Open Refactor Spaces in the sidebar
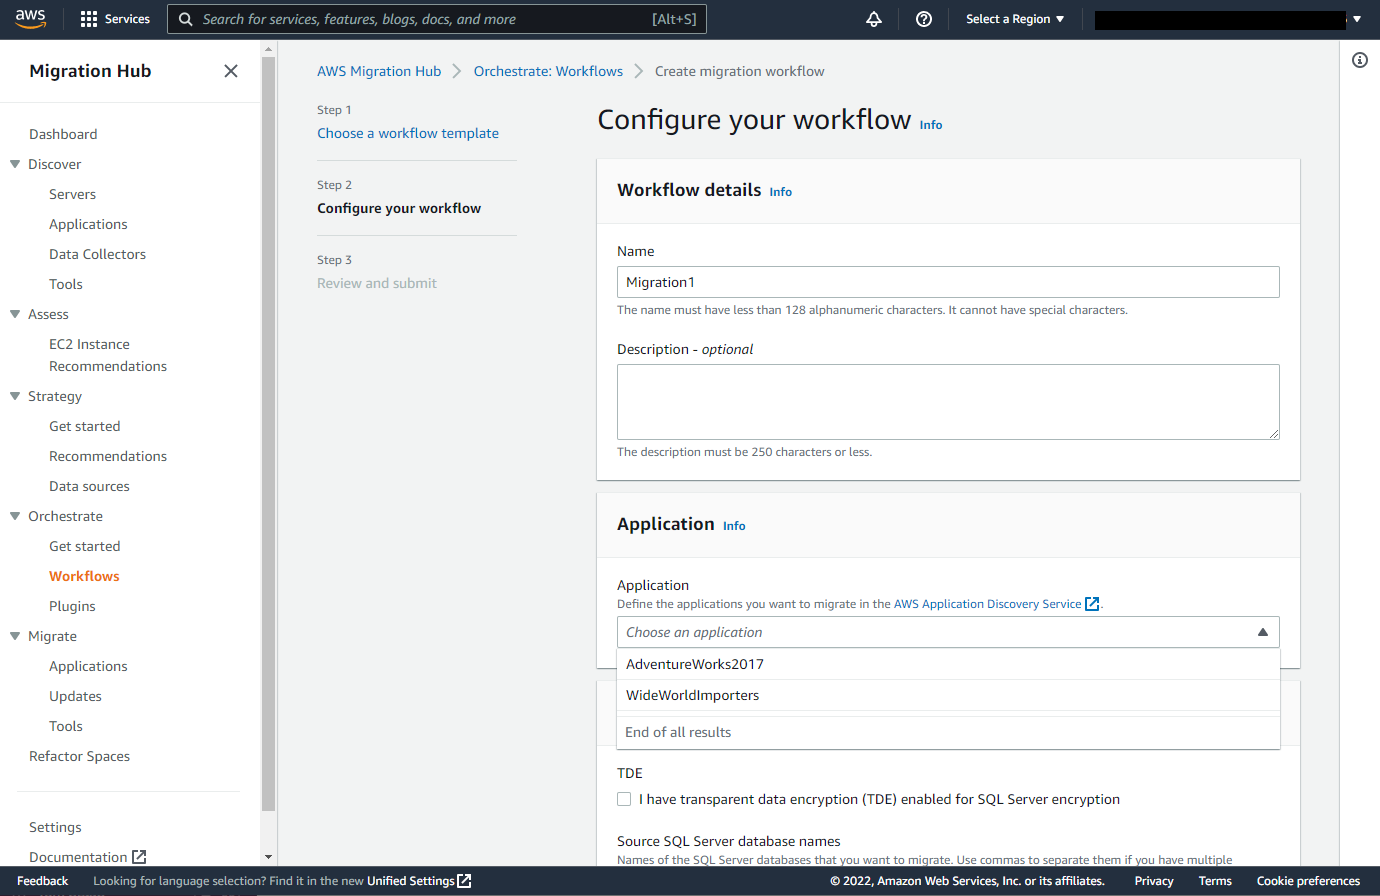This screenshot has height=896, width=1380. point(79,756)
